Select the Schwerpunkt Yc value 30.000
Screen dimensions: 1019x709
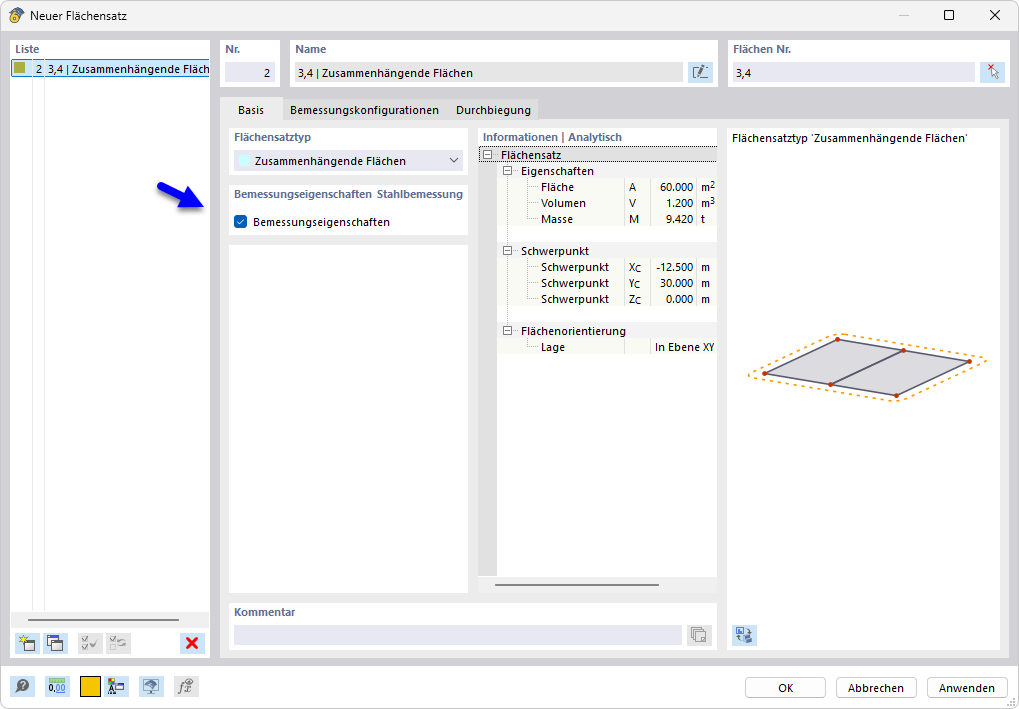[x=672, y=283]
